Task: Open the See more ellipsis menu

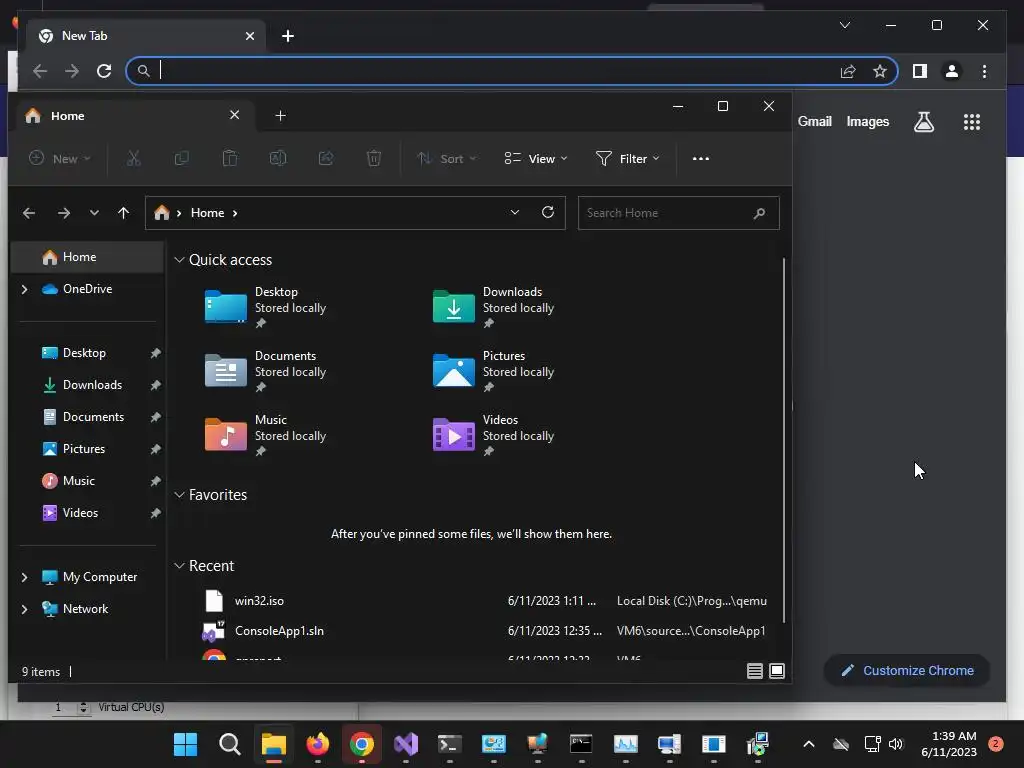Action: click(701, 159)
